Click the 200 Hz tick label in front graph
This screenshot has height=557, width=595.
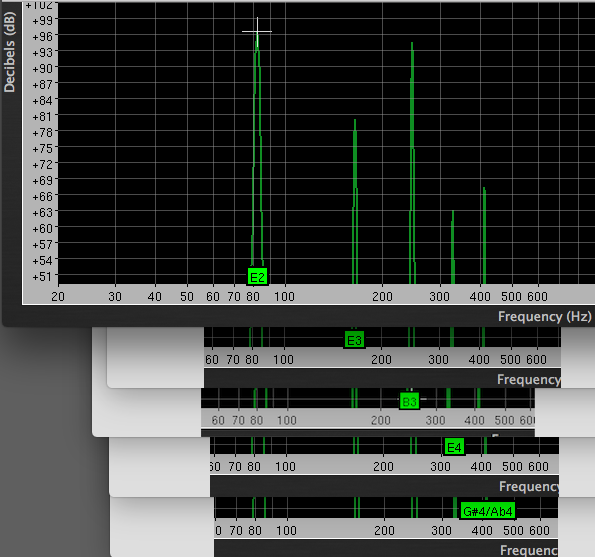382,296
